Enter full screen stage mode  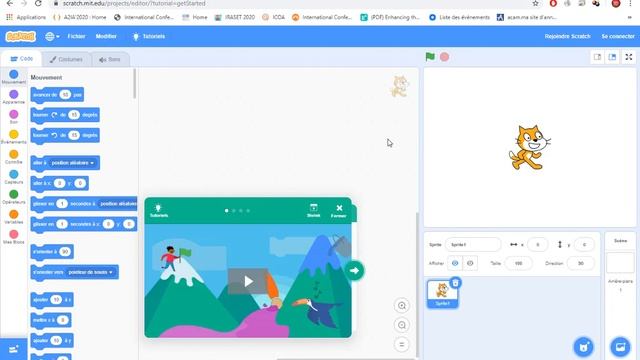pyautogui.click(x=629, y=57)
